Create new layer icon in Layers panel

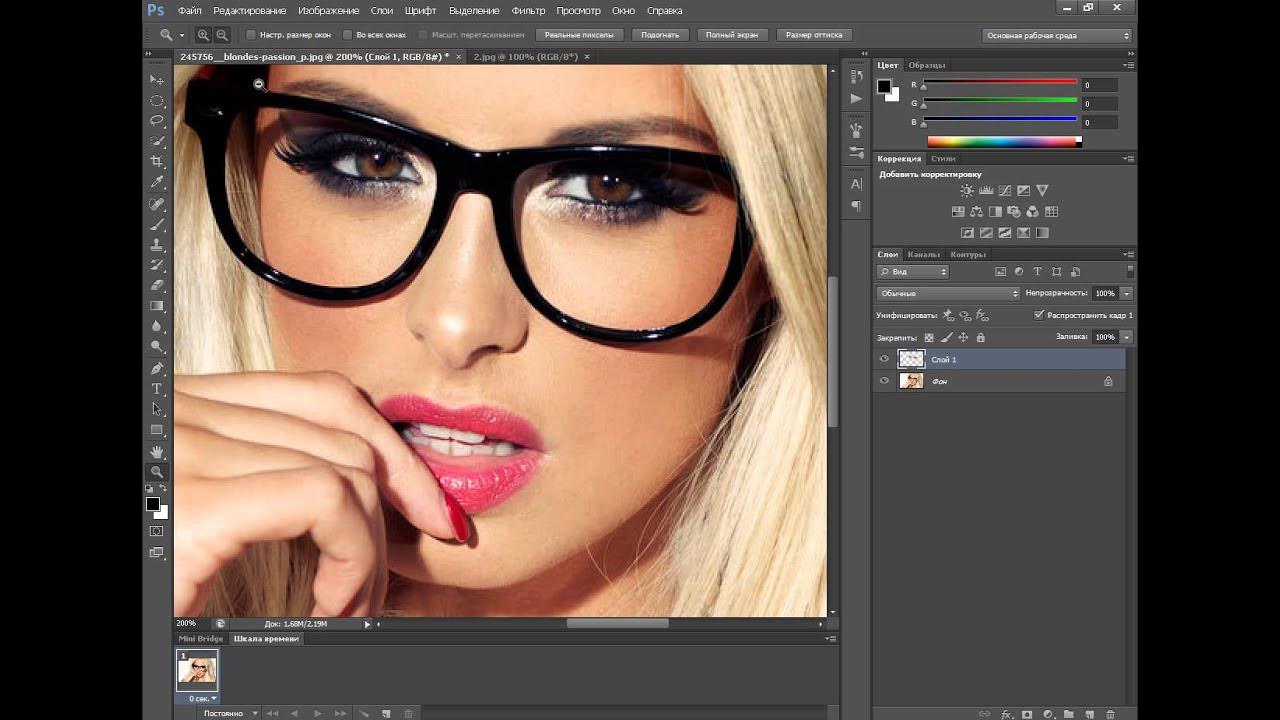click(1089, 714)
